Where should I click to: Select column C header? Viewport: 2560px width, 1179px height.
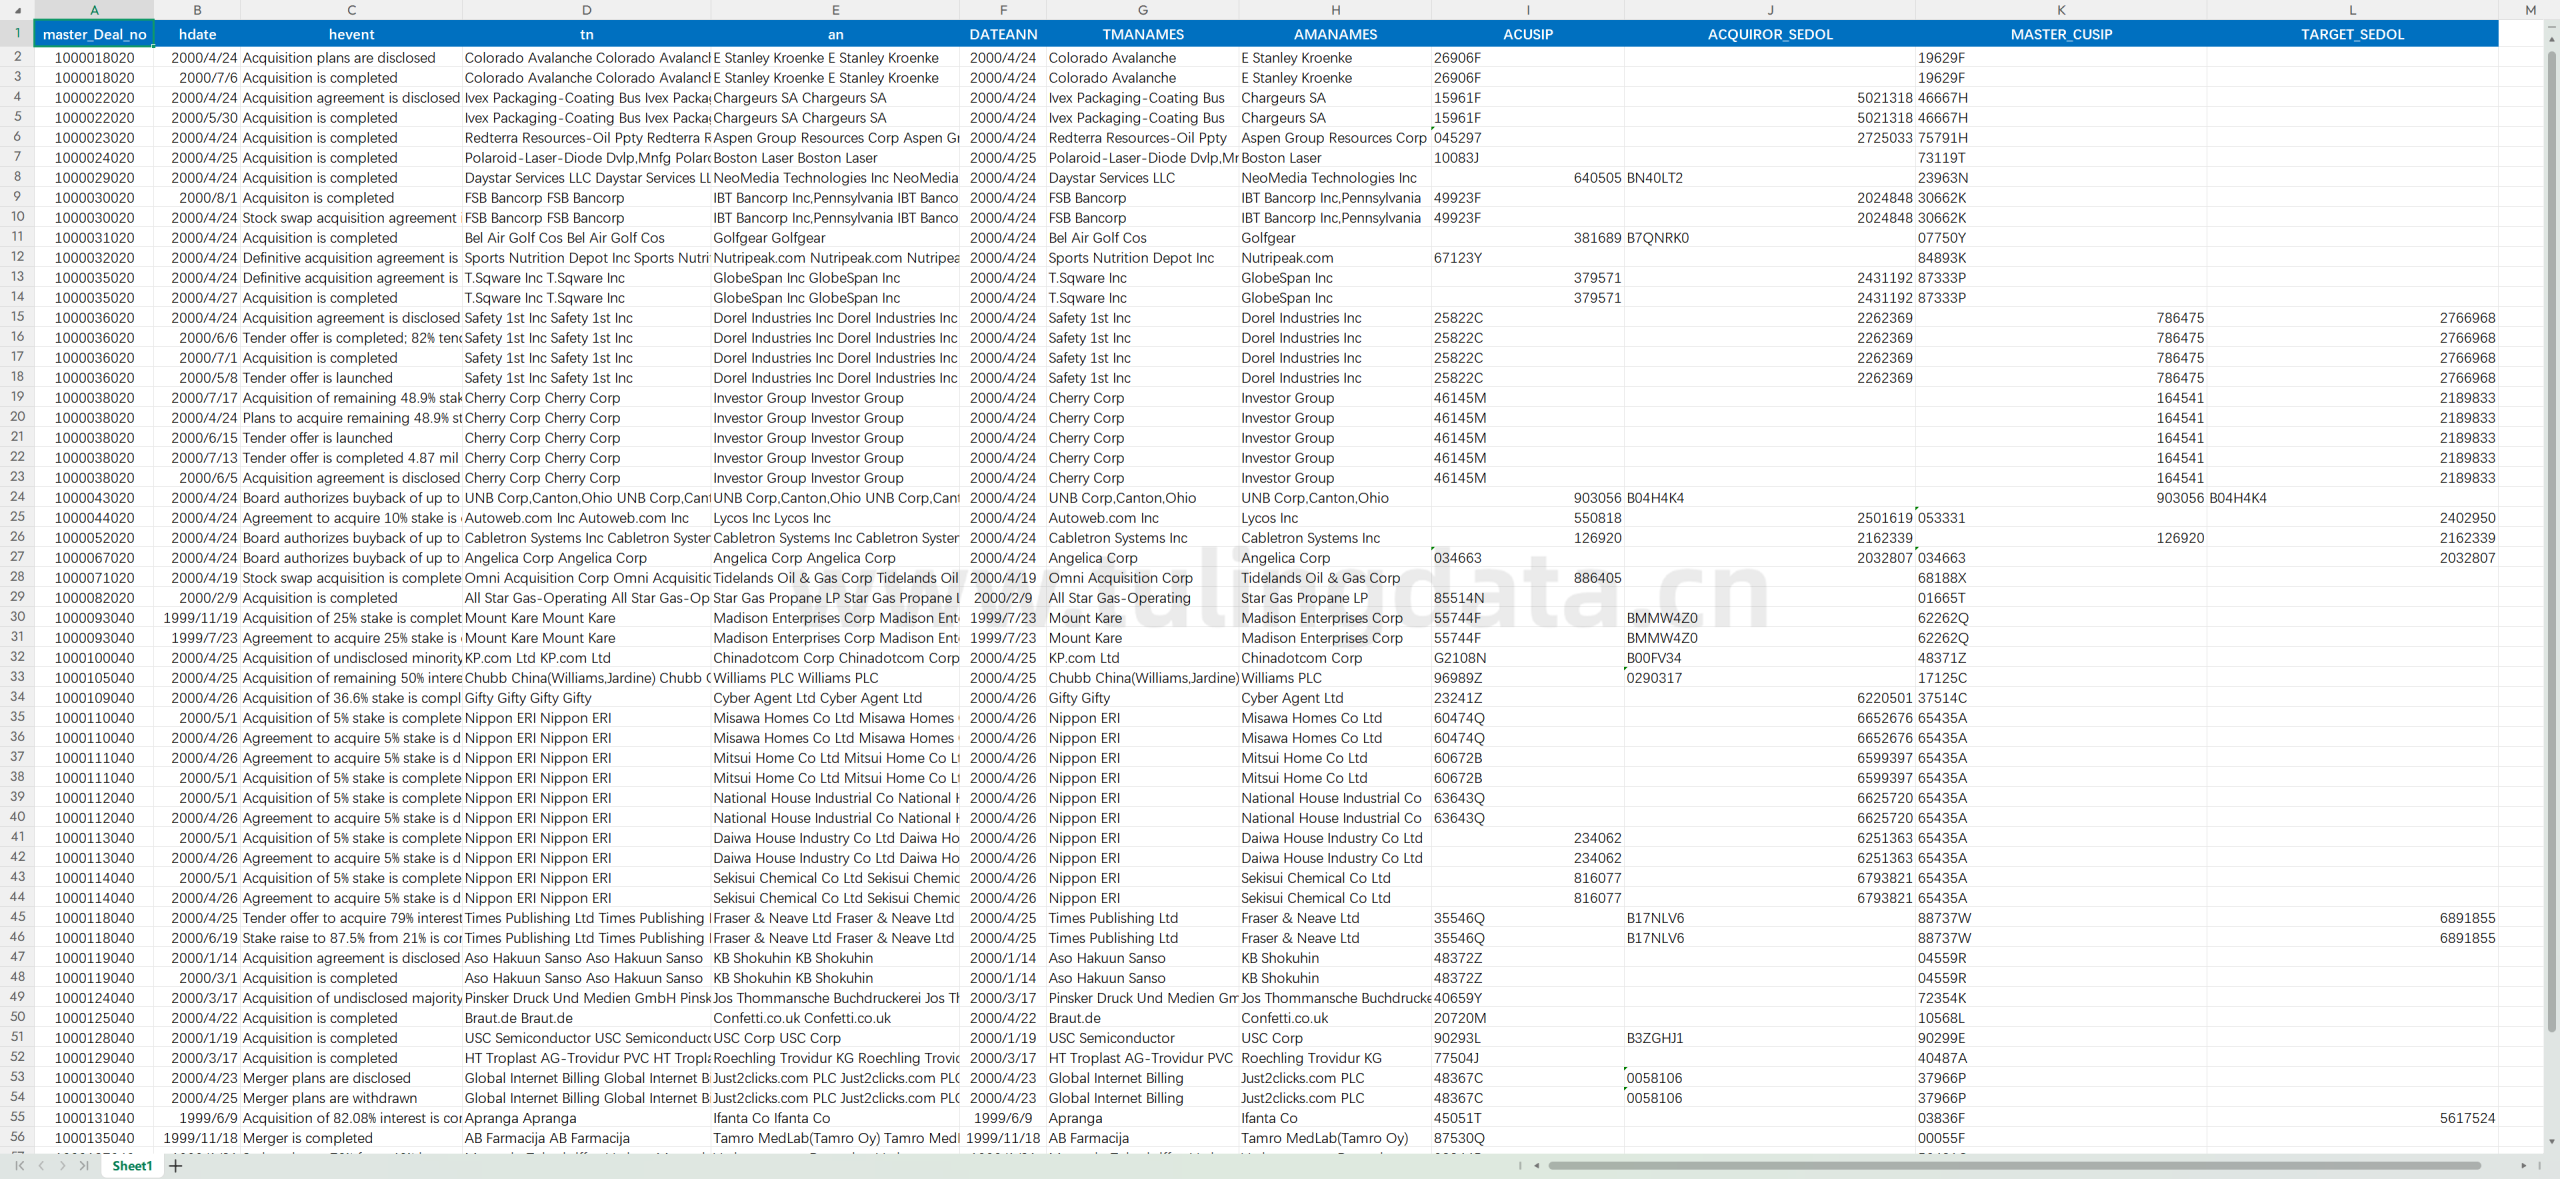(351, 10)
